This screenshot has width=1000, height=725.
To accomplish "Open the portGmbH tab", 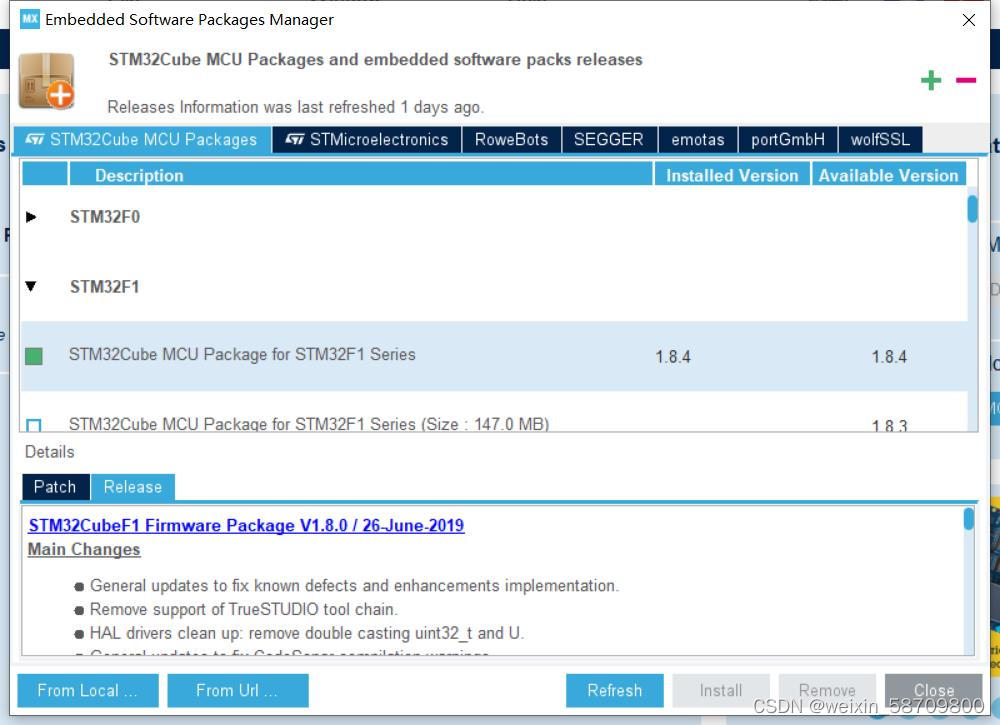I will [788, 140].
